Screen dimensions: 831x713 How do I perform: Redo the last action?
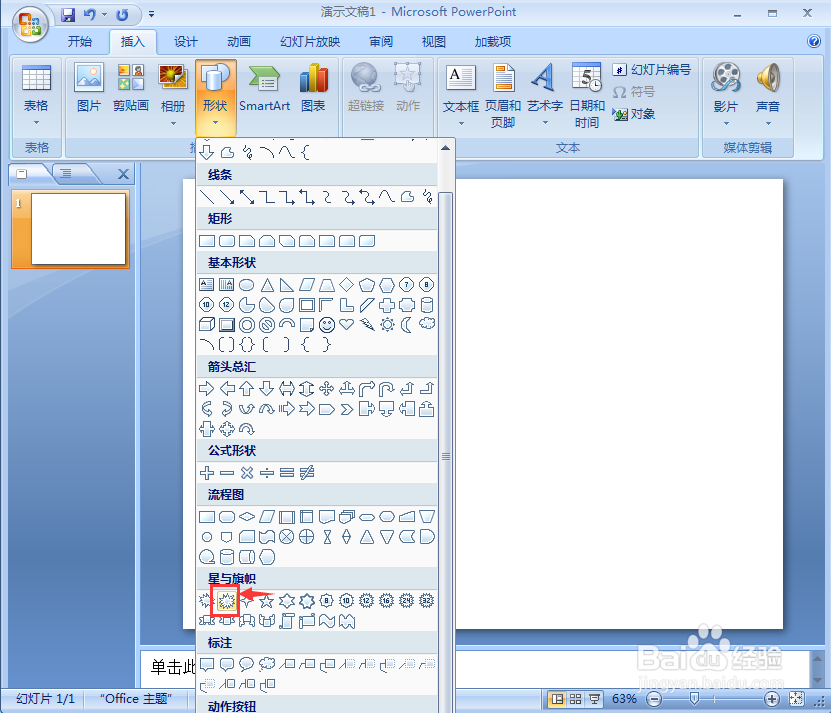click(122, 14)
